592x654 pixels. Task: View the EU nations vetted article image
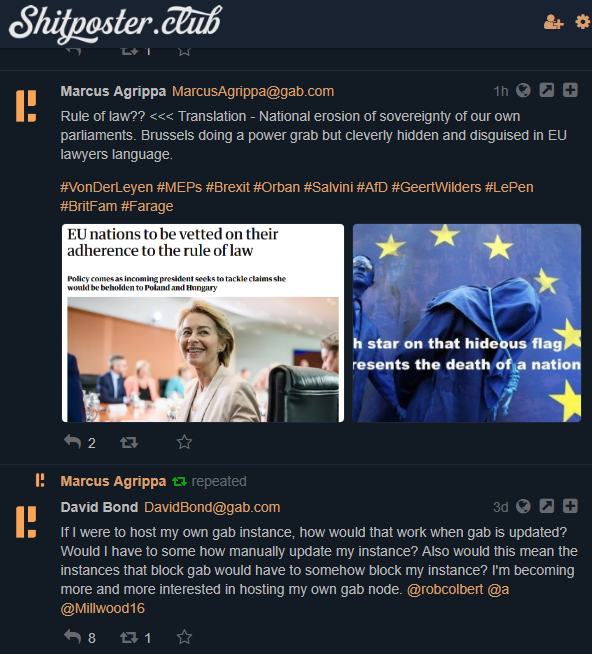tap(203, 323)
